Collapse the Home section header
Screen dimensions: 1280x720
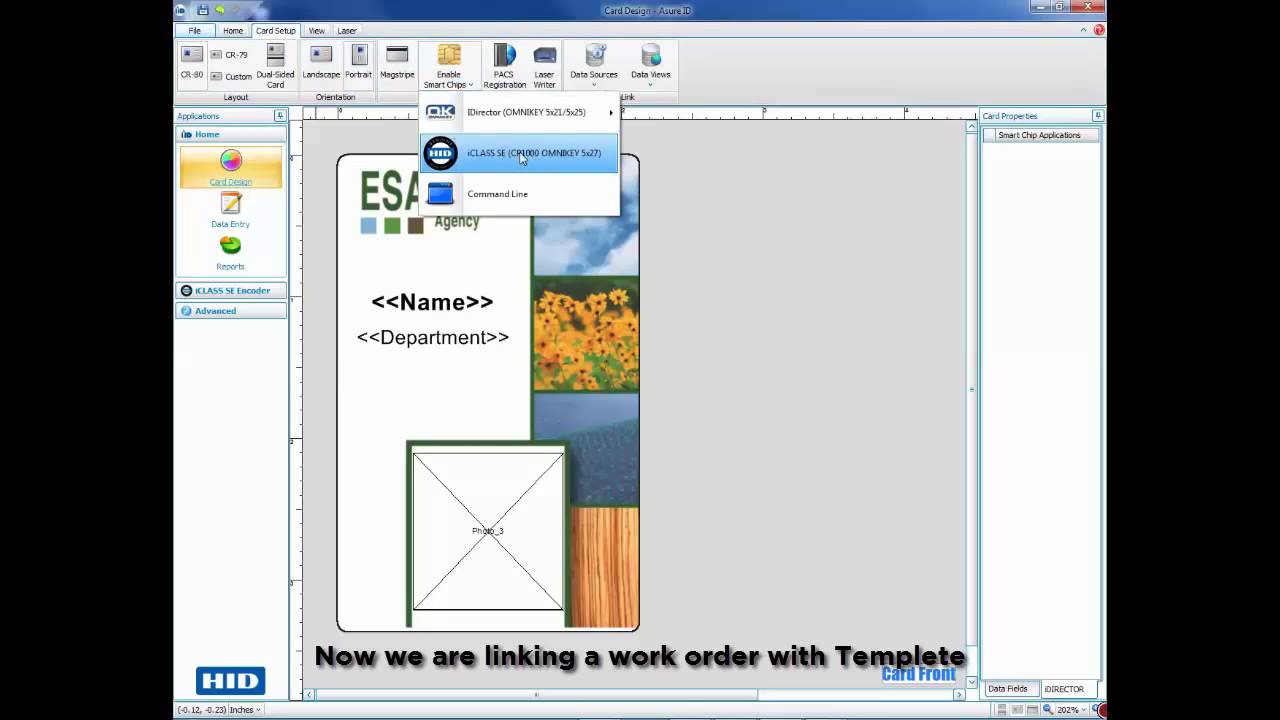(231, 134)
